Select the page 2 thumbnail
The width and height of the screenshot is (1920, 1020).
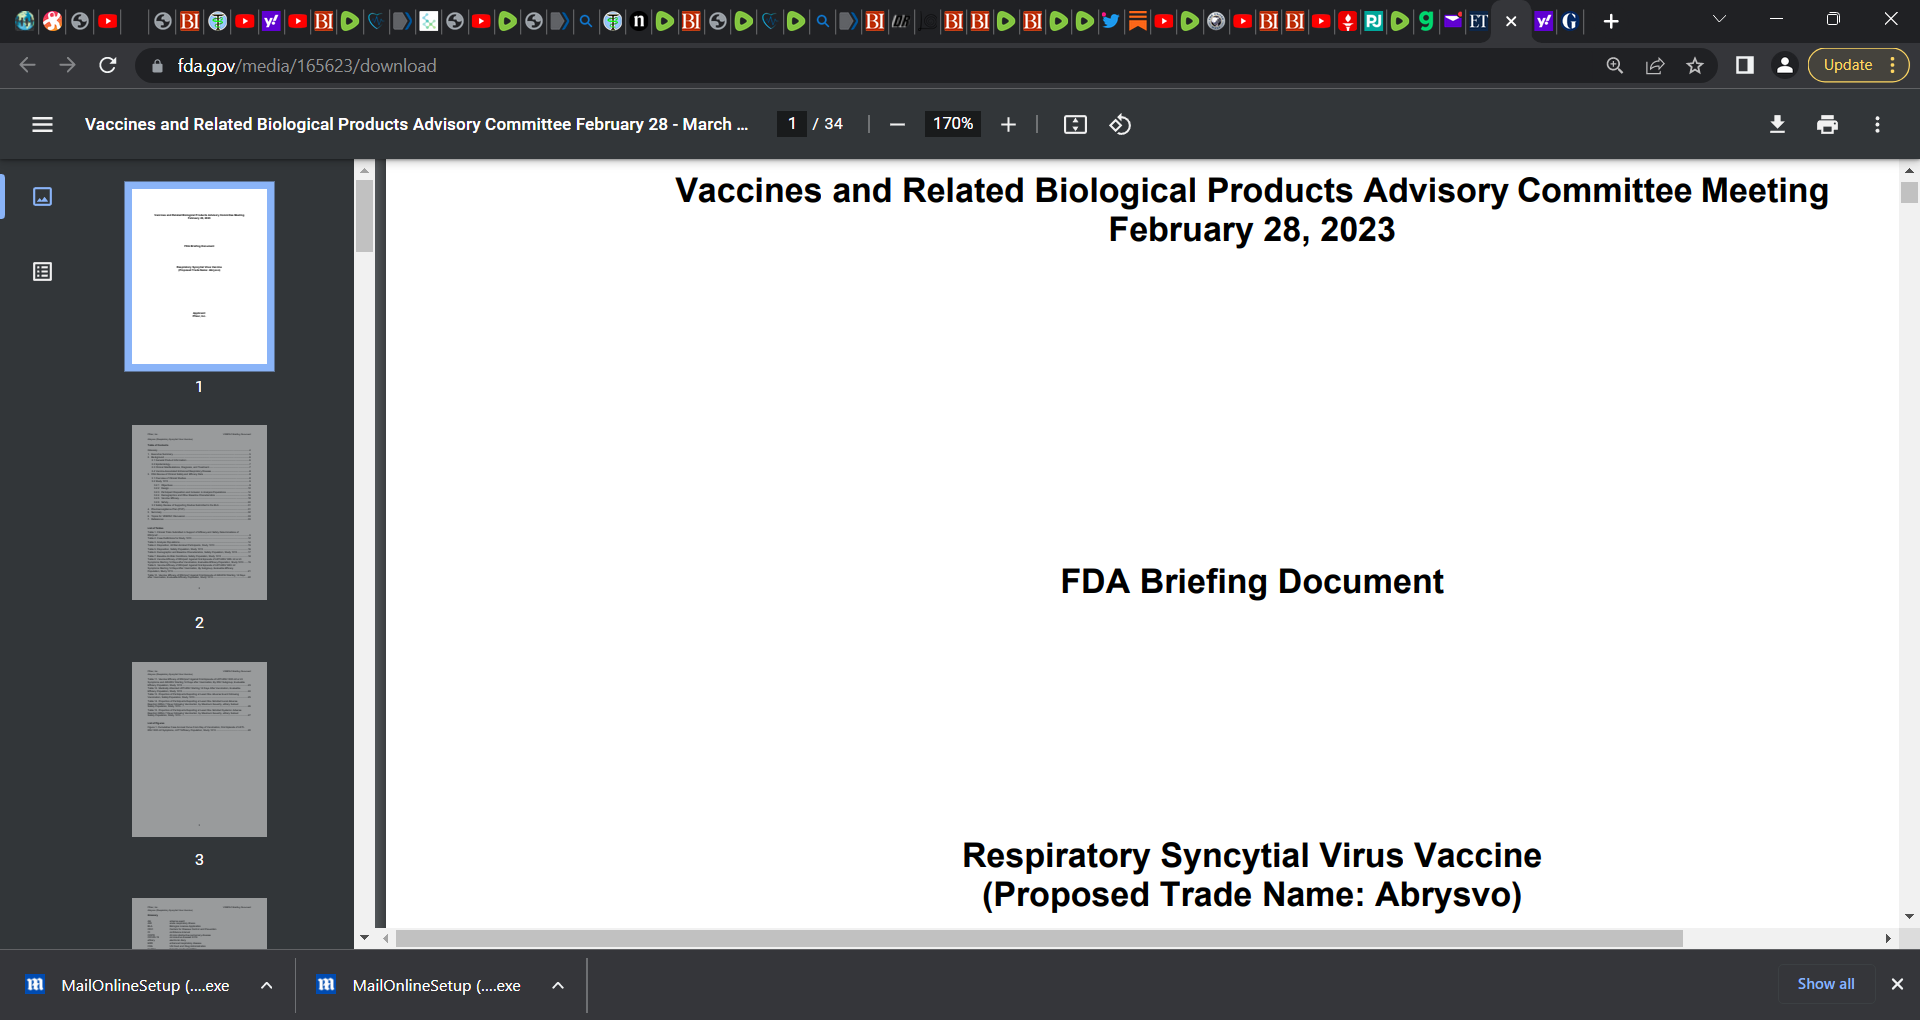[x=199, y=512]
